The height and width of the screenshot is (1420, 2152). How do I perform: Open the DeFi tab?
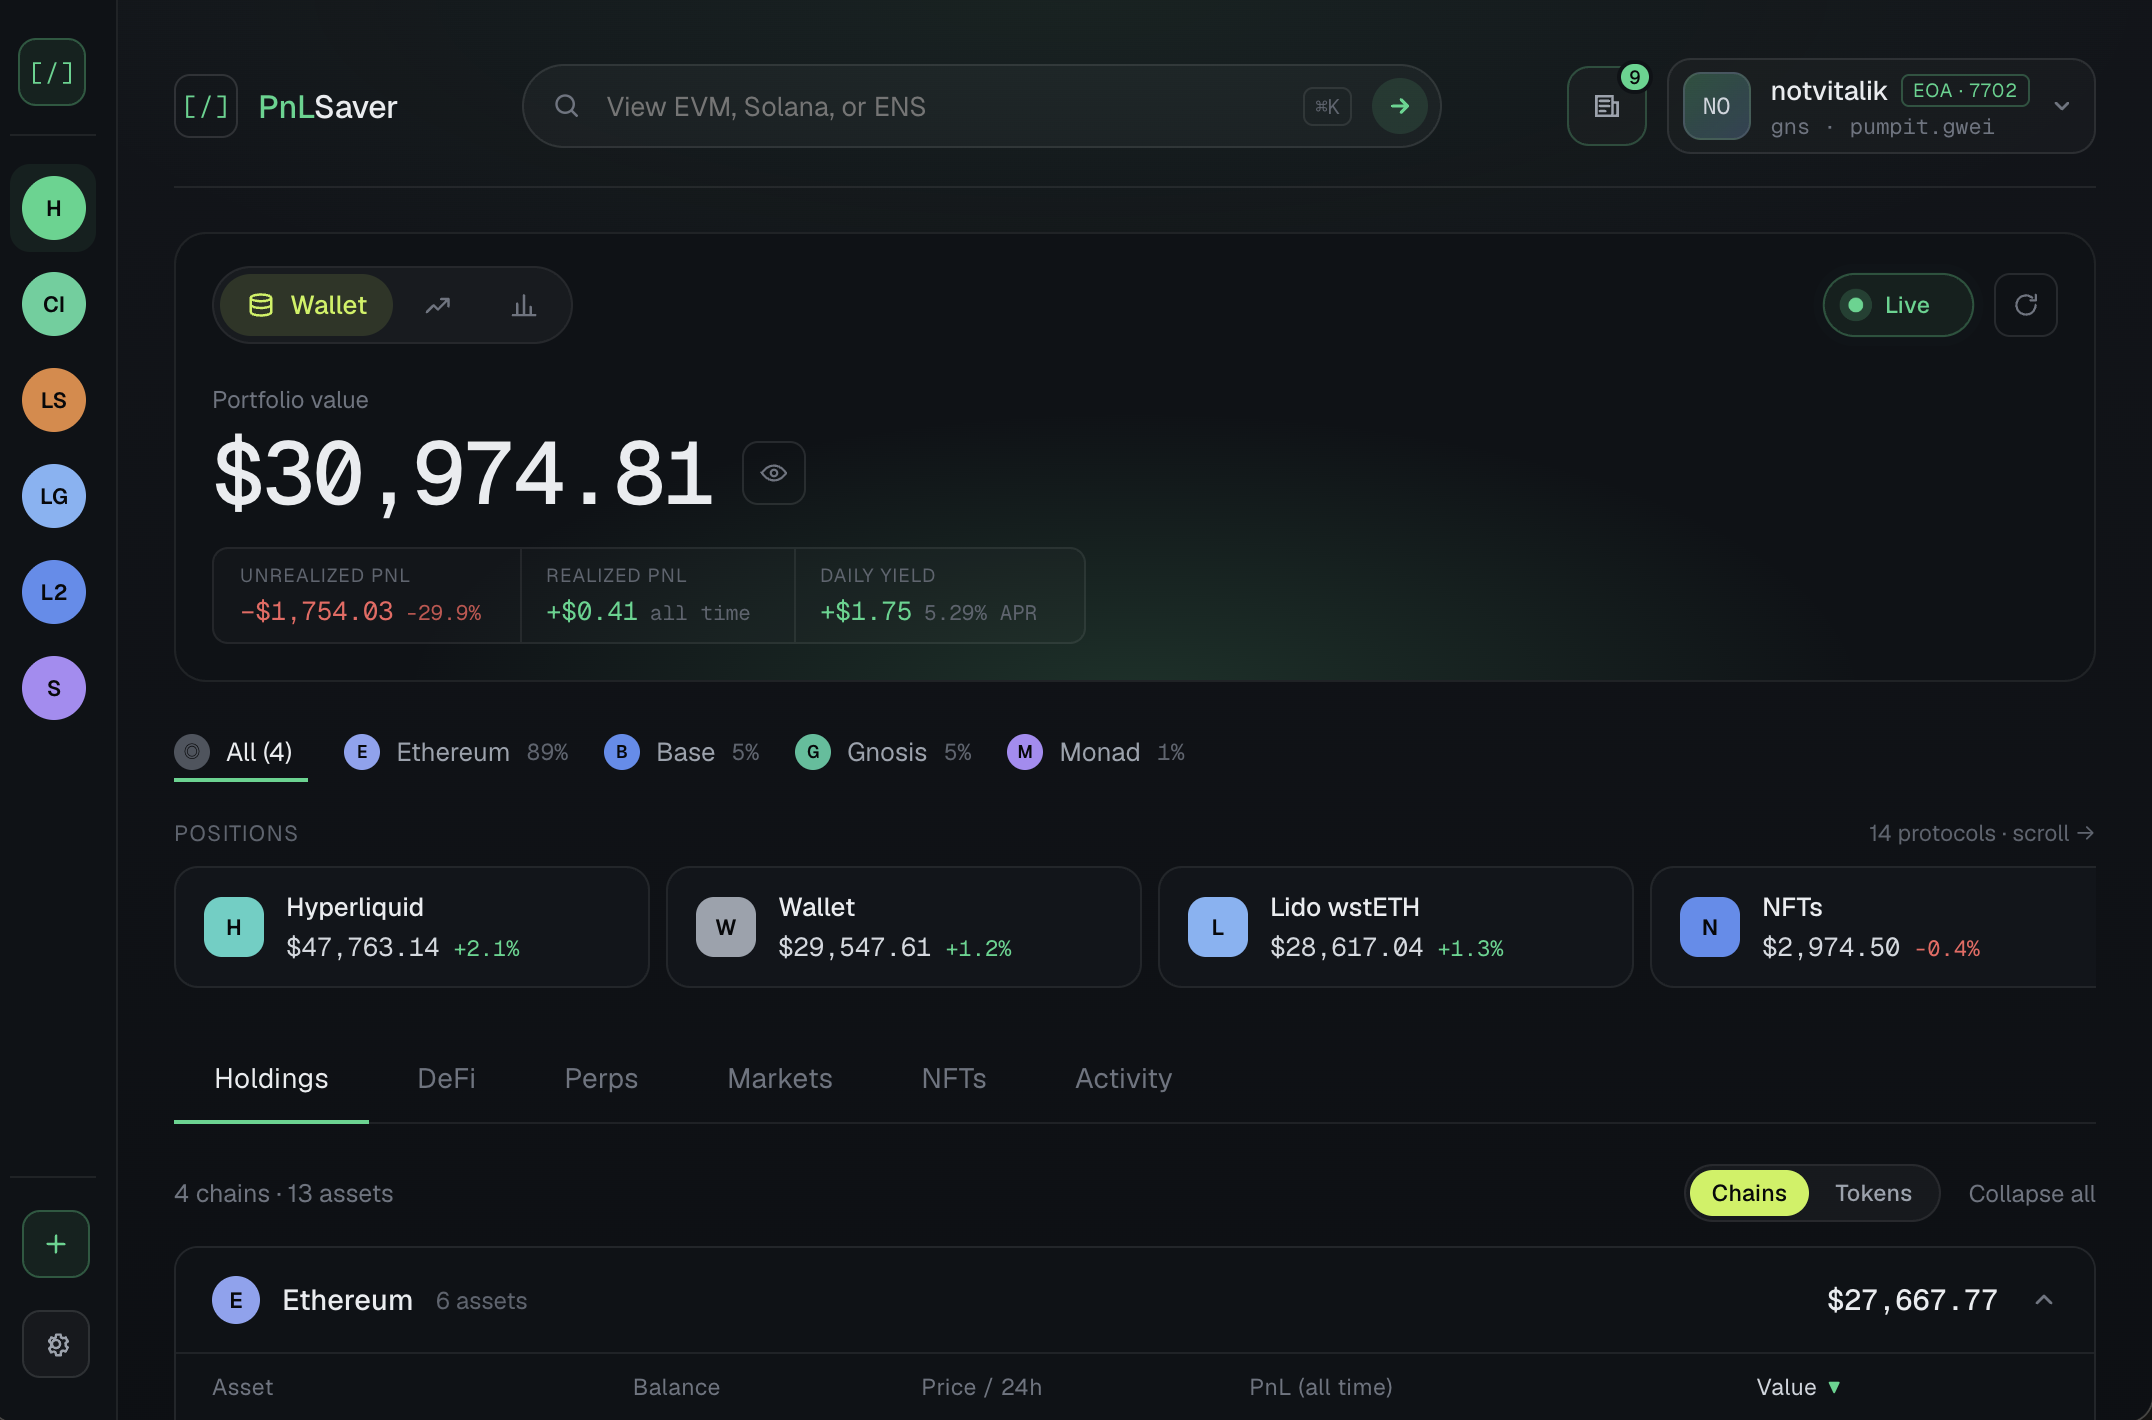(x=446, y=1078)
